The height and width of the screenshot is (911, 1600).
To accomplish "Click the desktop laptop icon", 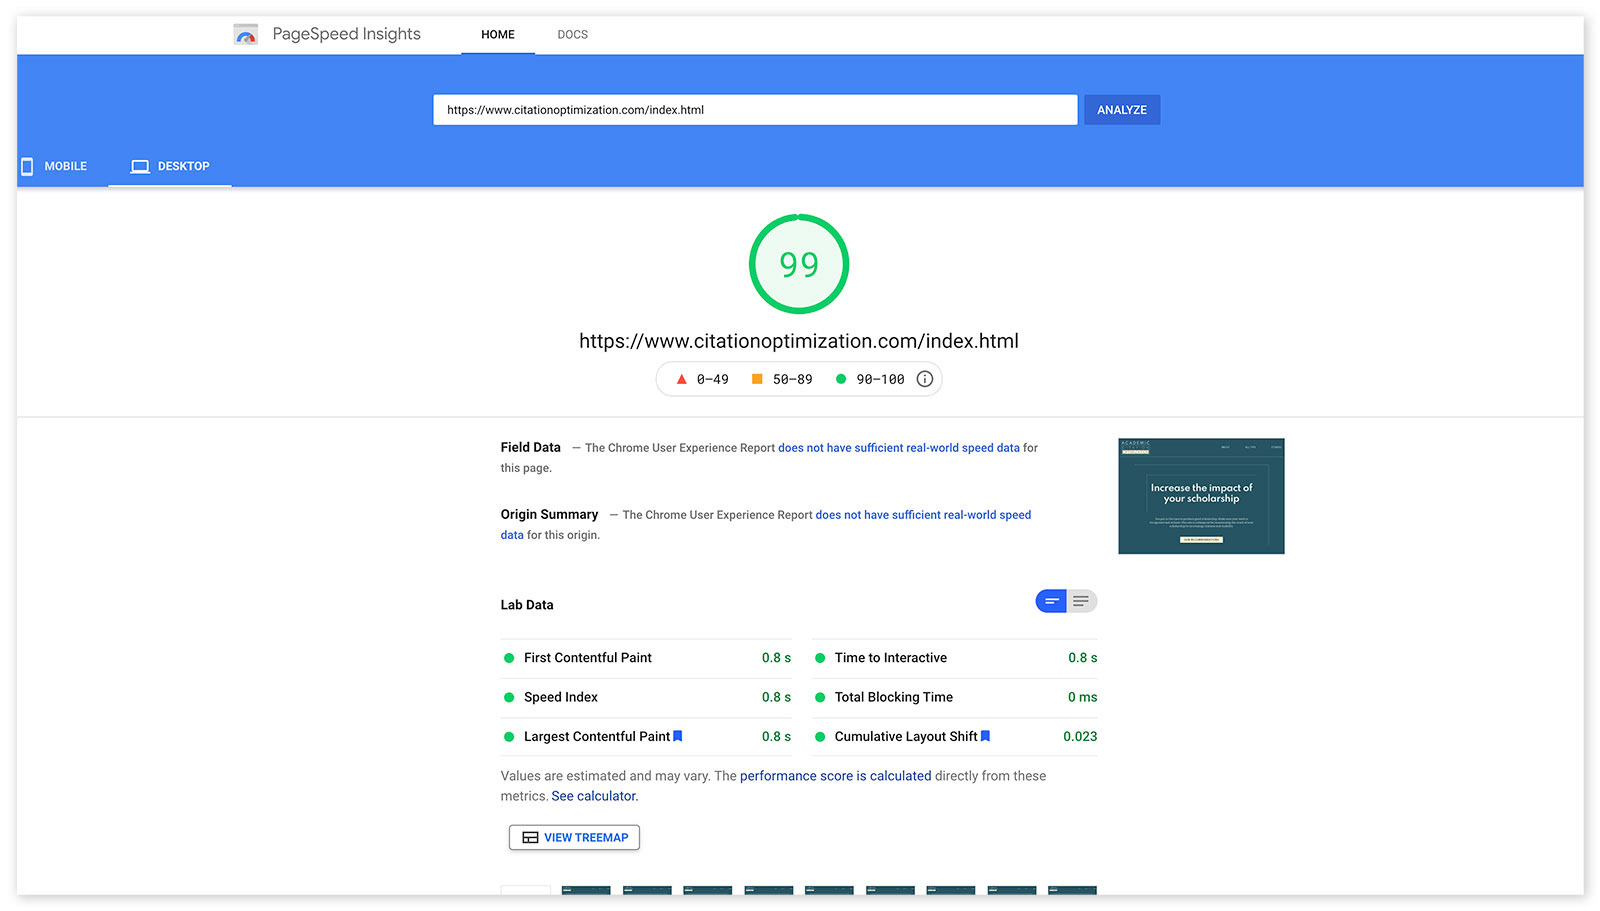I will 140,166.
